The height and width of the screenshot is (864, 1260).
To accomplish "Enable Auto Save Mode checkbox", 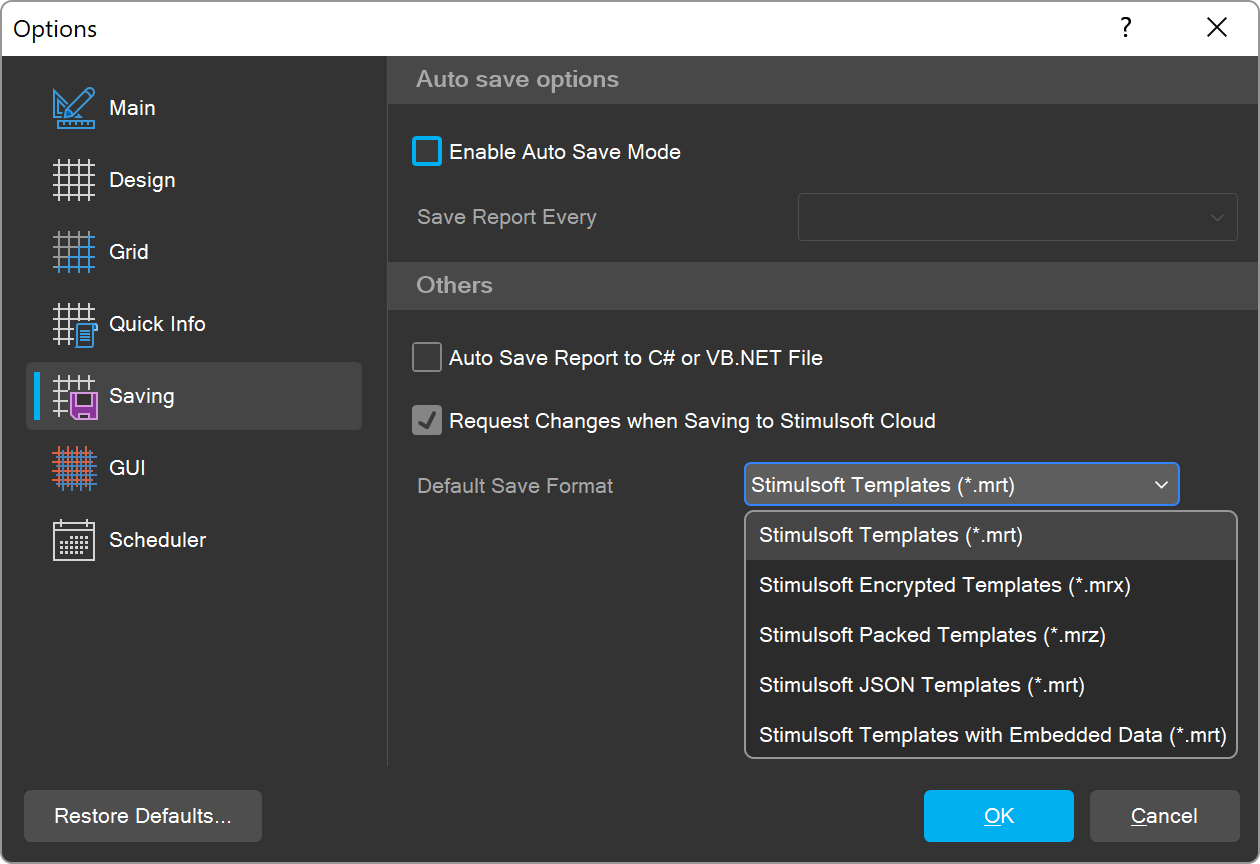I will pyautogui.click(x=427, y=152).
